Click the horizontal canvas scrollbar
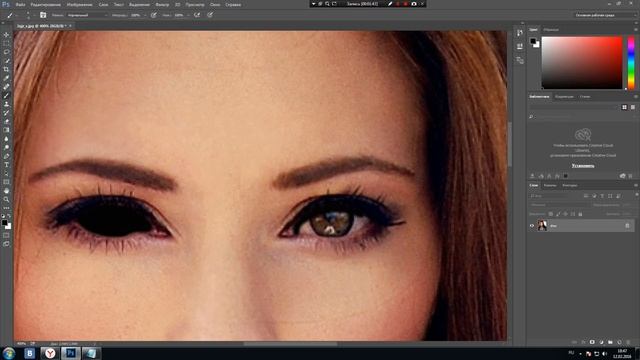Viewport: 640px width, 360px height. (x=291, y=344)
